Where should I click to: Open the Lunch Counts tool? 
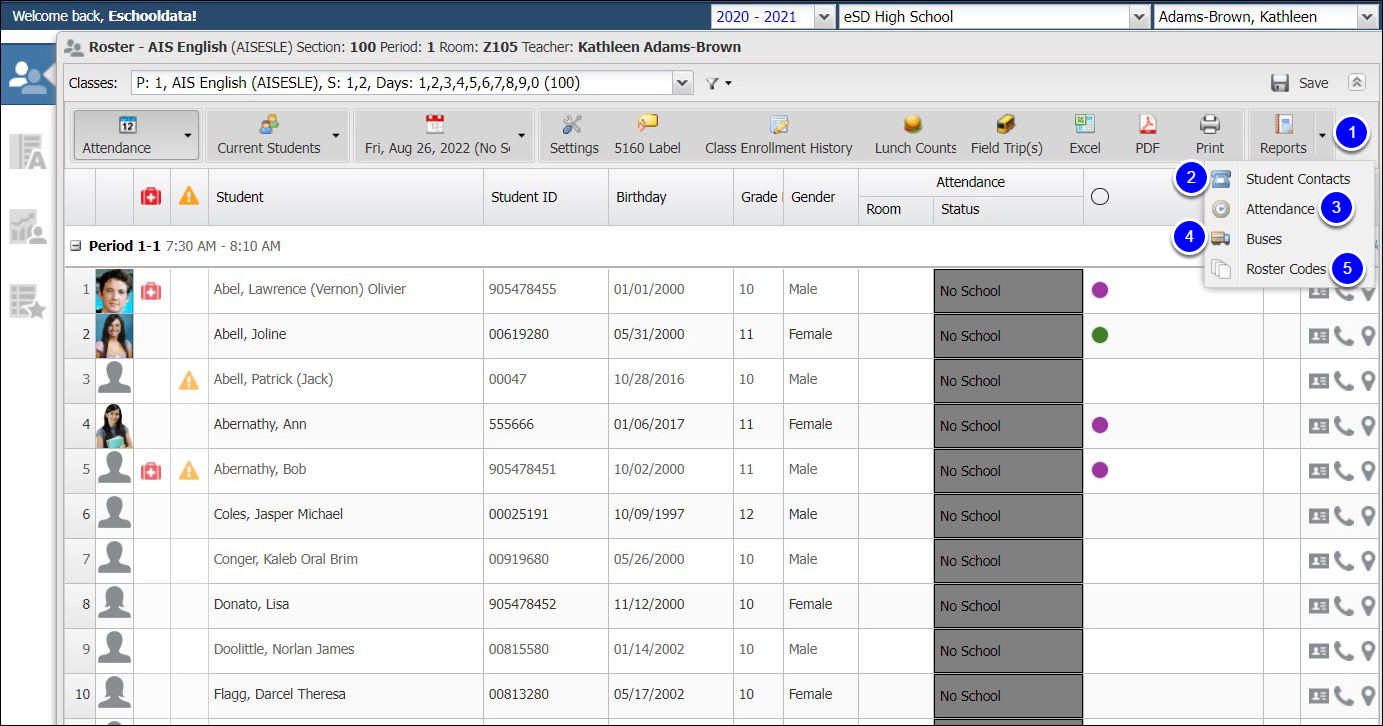point(915,135)
